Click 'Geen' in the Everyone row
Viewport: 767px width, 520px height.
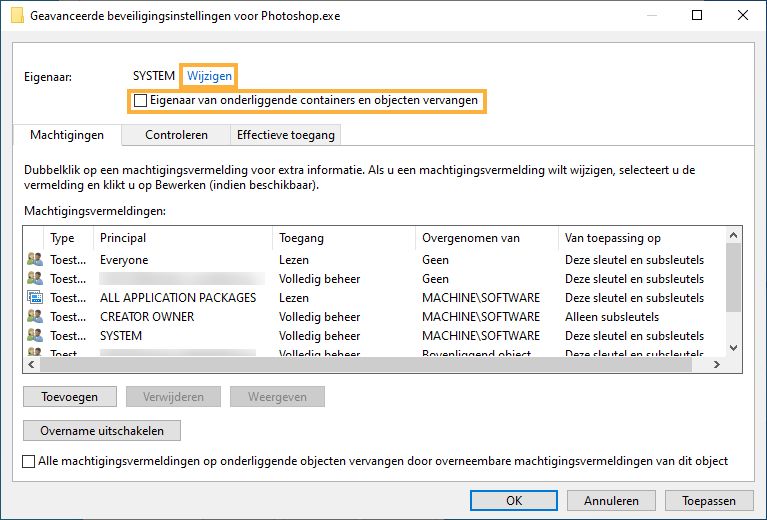[435, 260]
